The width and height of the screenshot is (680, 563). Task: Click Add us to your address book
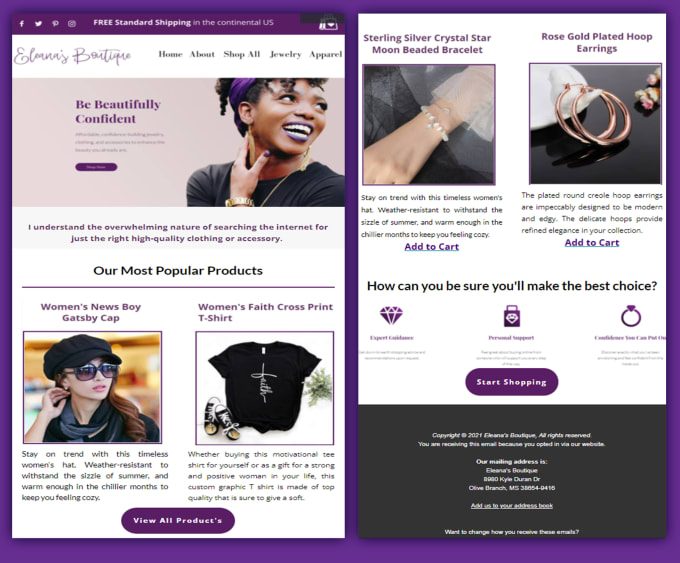[x=512, y=506]
